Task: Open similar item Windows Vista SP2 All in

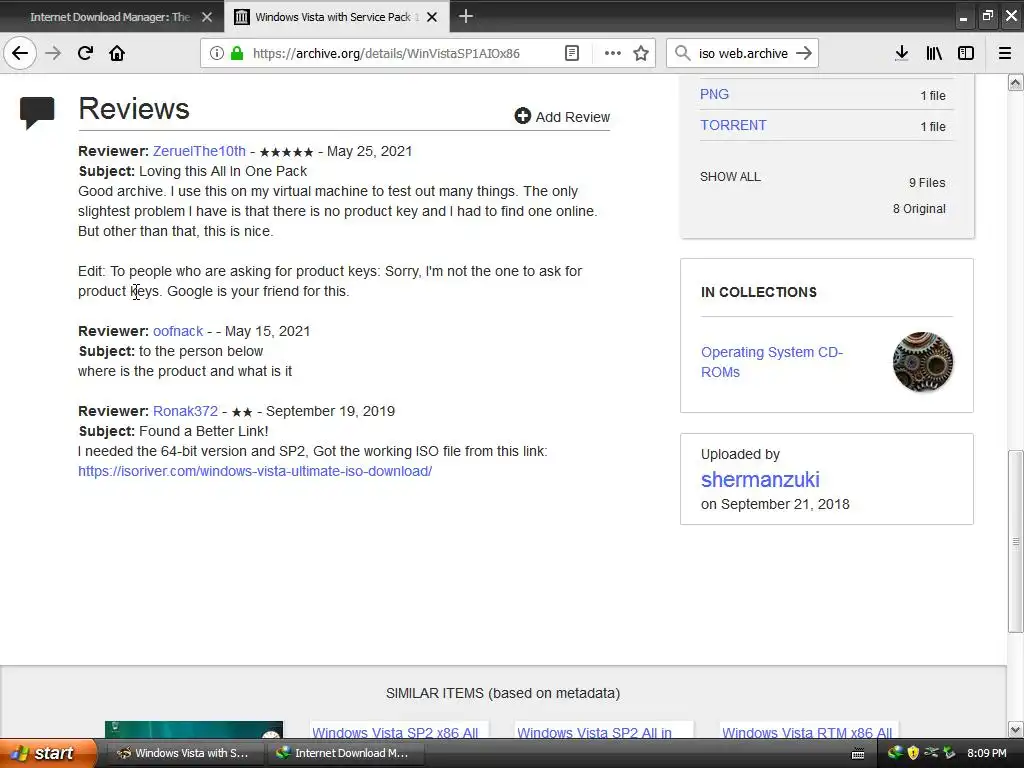Action: [594, 733]
